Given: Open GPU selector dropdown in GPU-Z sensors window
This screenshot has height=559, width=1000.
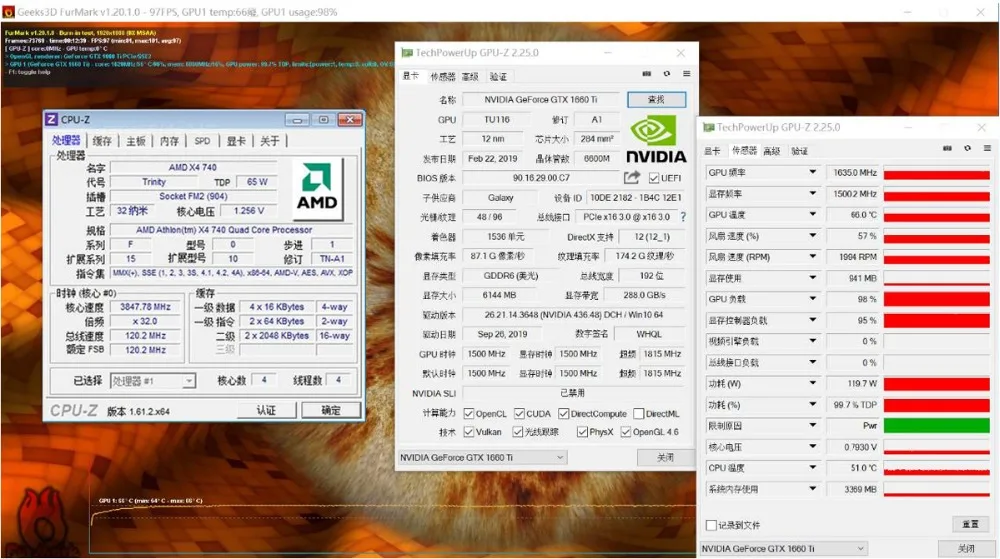Looking at the screenshot, I should point(784,549).
